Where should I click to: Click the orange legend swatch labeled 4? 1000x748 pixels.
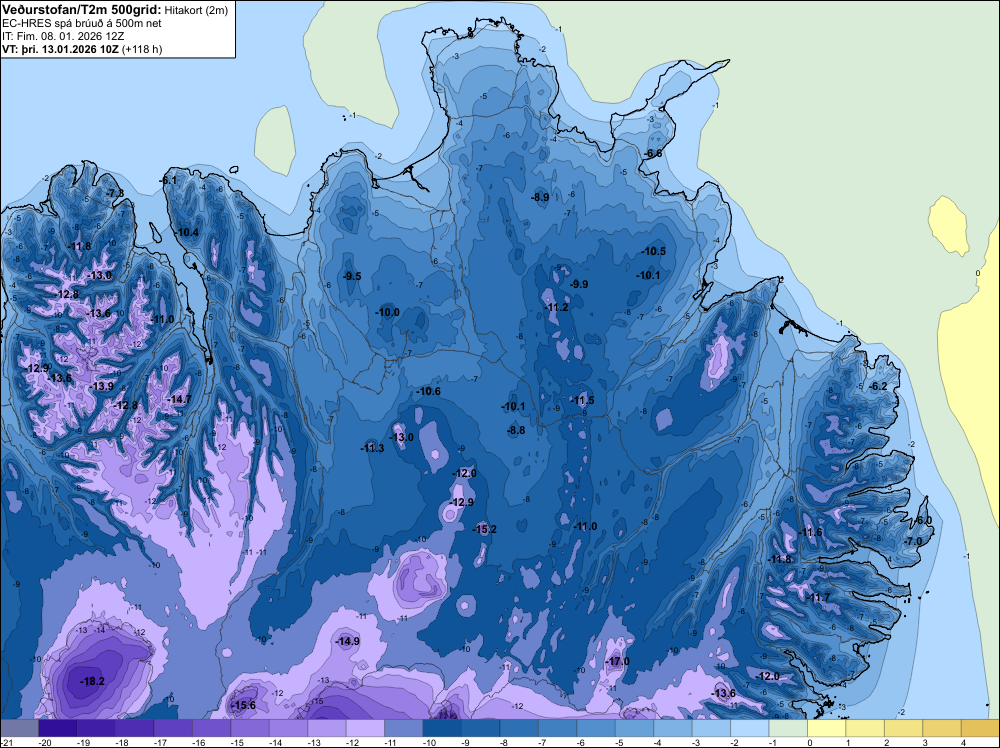click(980, 728)
